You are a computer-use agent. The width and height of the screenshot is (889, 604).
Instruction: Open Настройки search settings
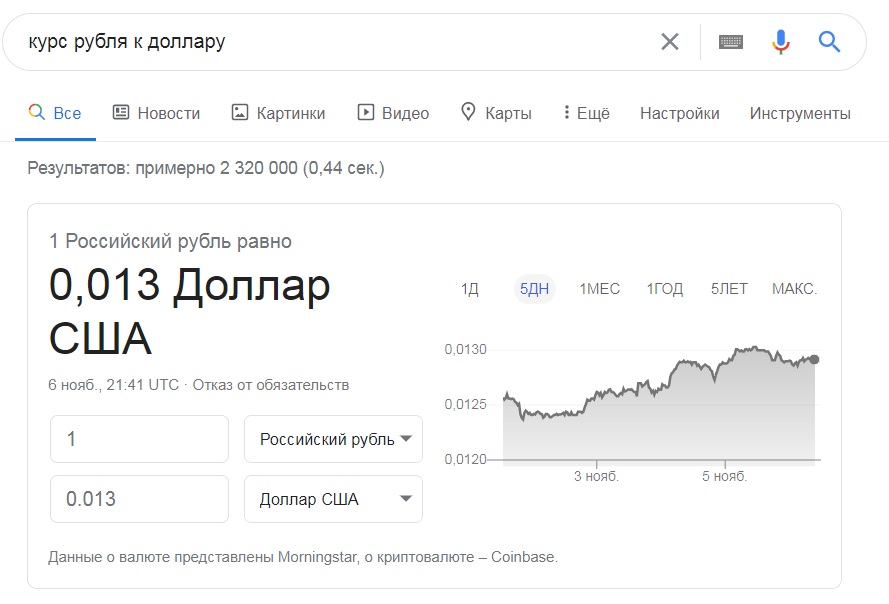tap(679, 113)
